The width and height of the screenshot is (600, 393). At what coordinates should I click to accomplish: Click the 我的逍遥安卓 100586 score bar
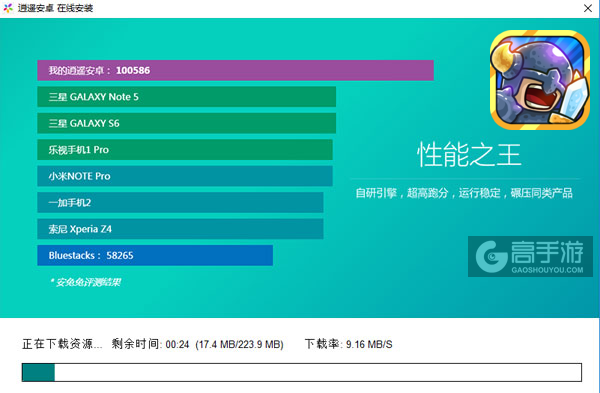[235, 70]
